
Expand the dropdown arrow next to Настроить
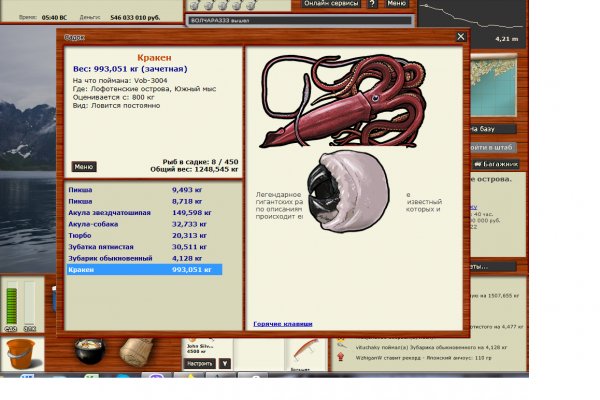click(x=225, y=364)
